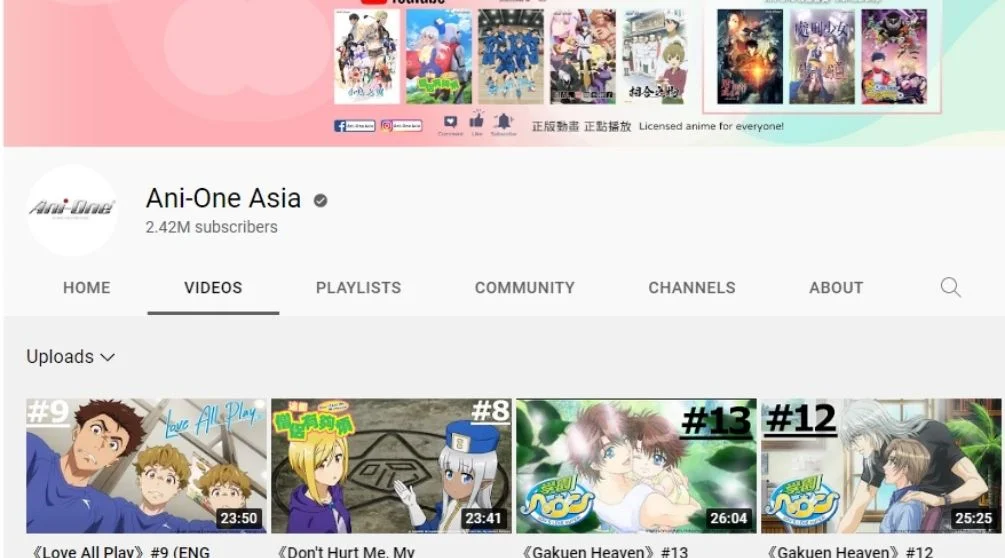Open the Love All Play #9 title link
1005x558 pixels.
(120, 551)
